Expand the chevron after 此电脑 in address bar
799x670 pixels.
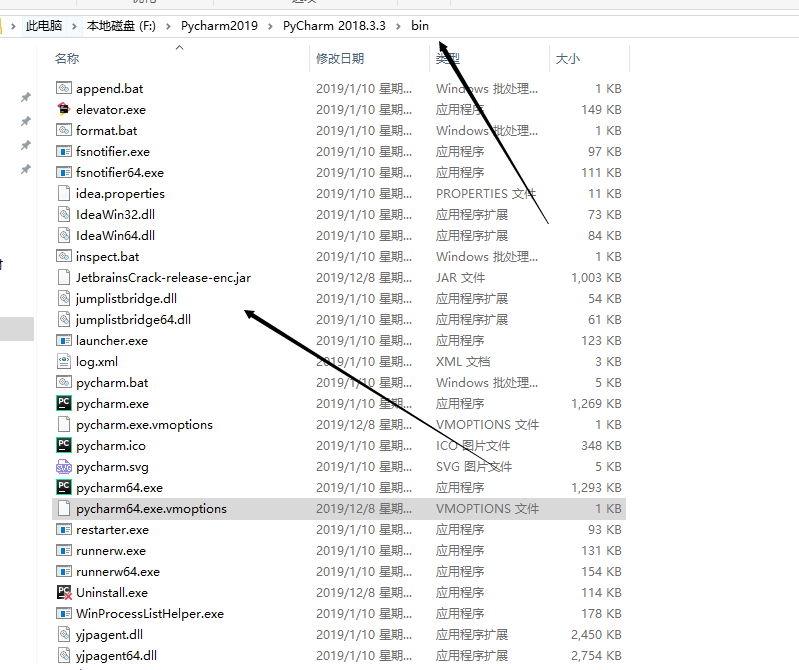pyautogui.click(x=74, y=26)
